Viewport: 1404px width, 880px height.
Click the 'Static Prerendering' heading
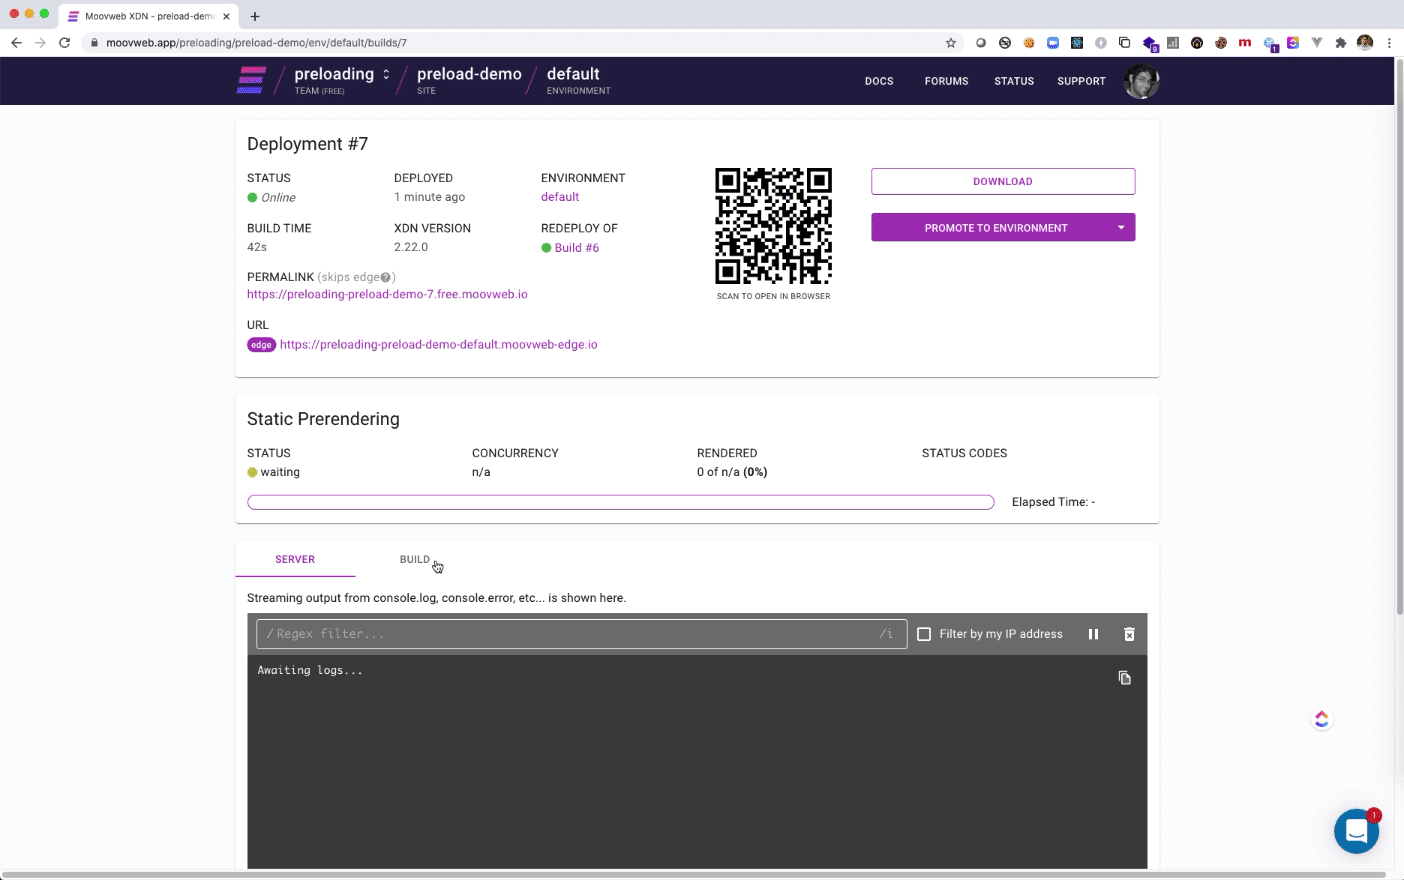tap(323, 419)
